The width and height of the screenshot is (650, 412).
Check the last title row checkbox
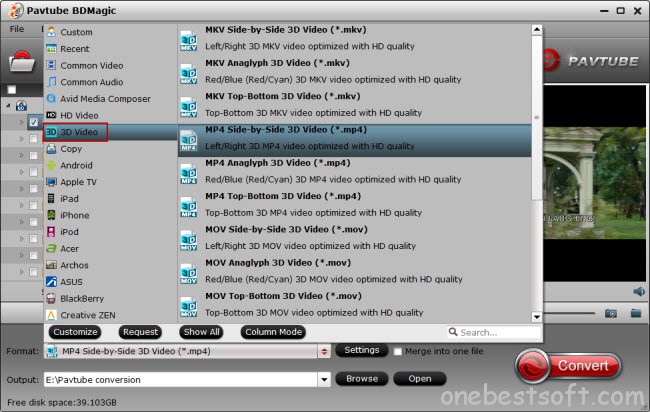point(34,272)
